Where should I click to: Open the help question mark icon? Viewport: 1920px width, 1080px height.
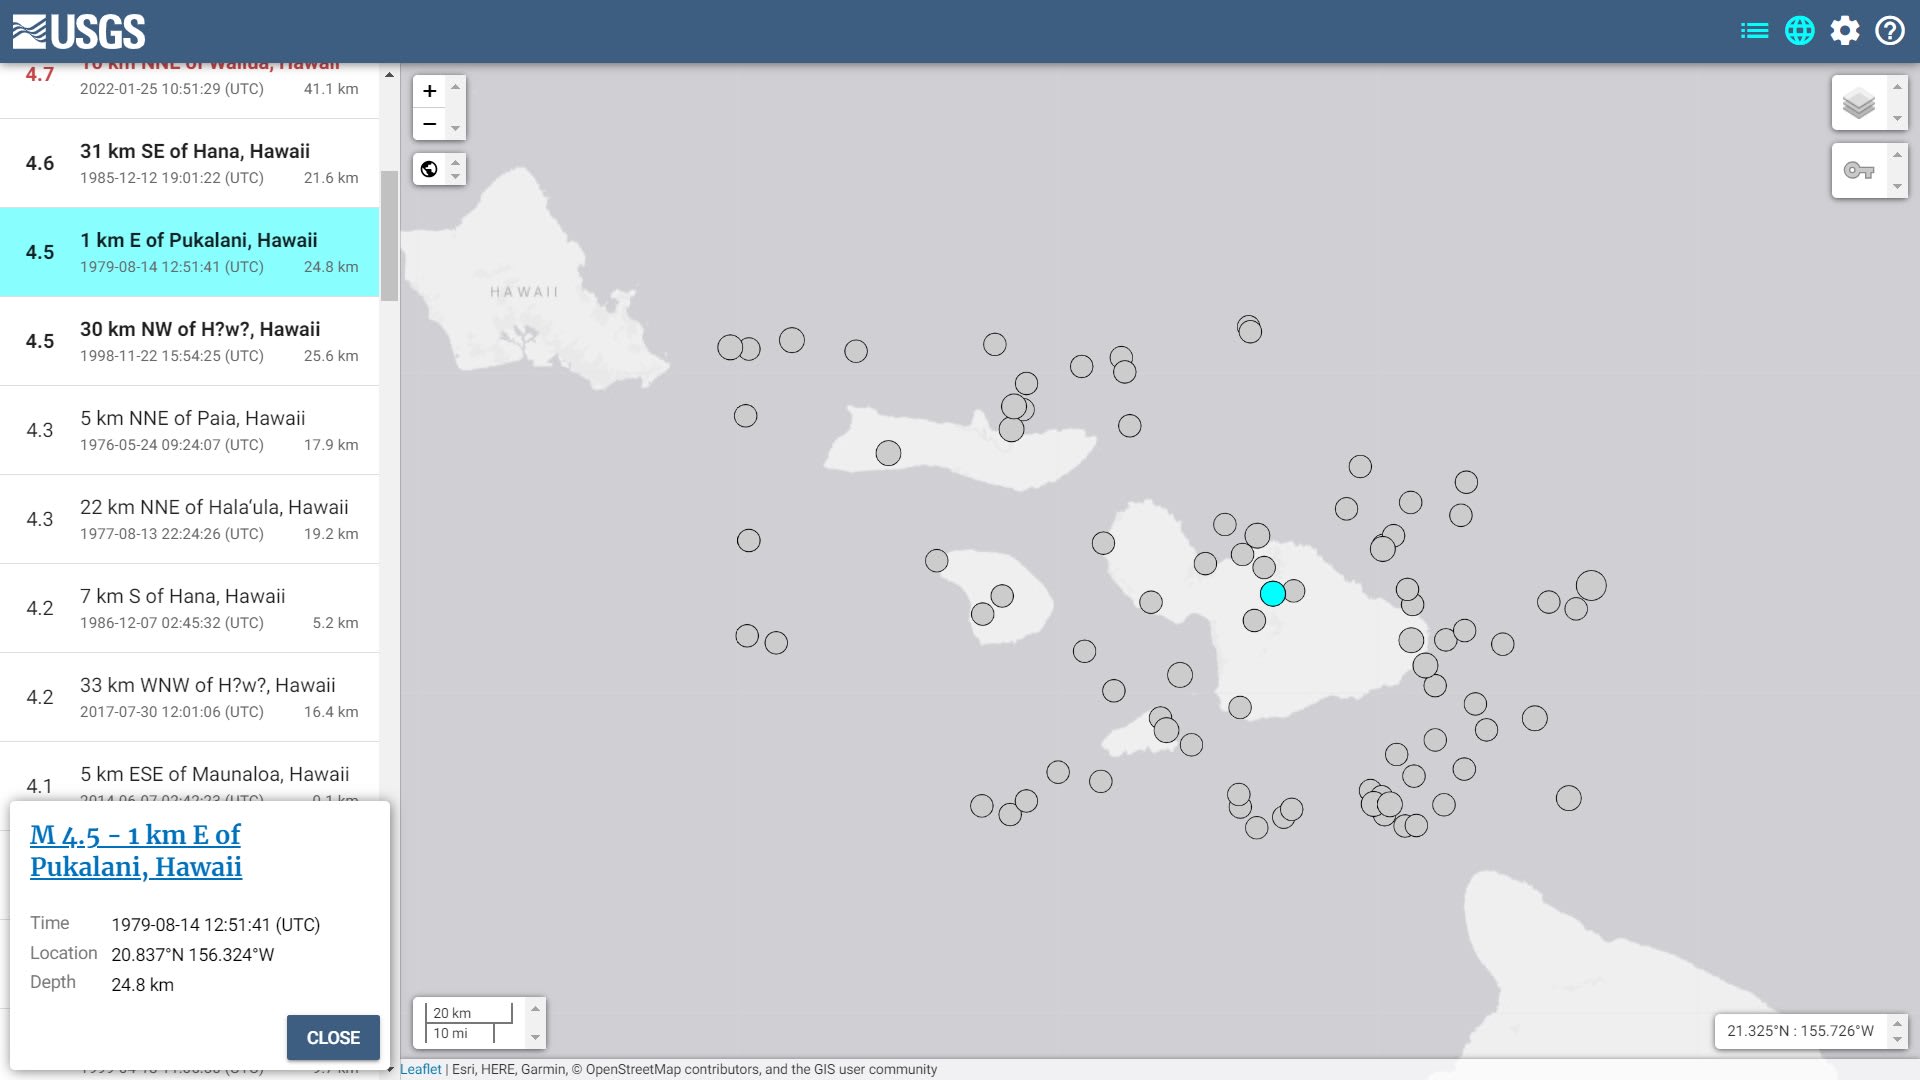pyautogui.click(x=1890, y=31)
